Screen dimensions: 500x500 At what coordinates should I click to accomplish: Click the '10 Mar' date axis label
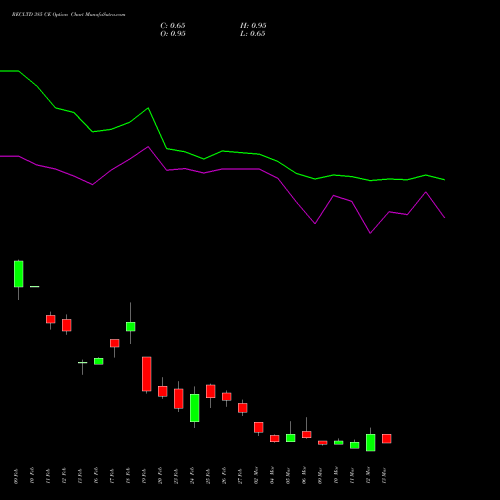[336, 476]
